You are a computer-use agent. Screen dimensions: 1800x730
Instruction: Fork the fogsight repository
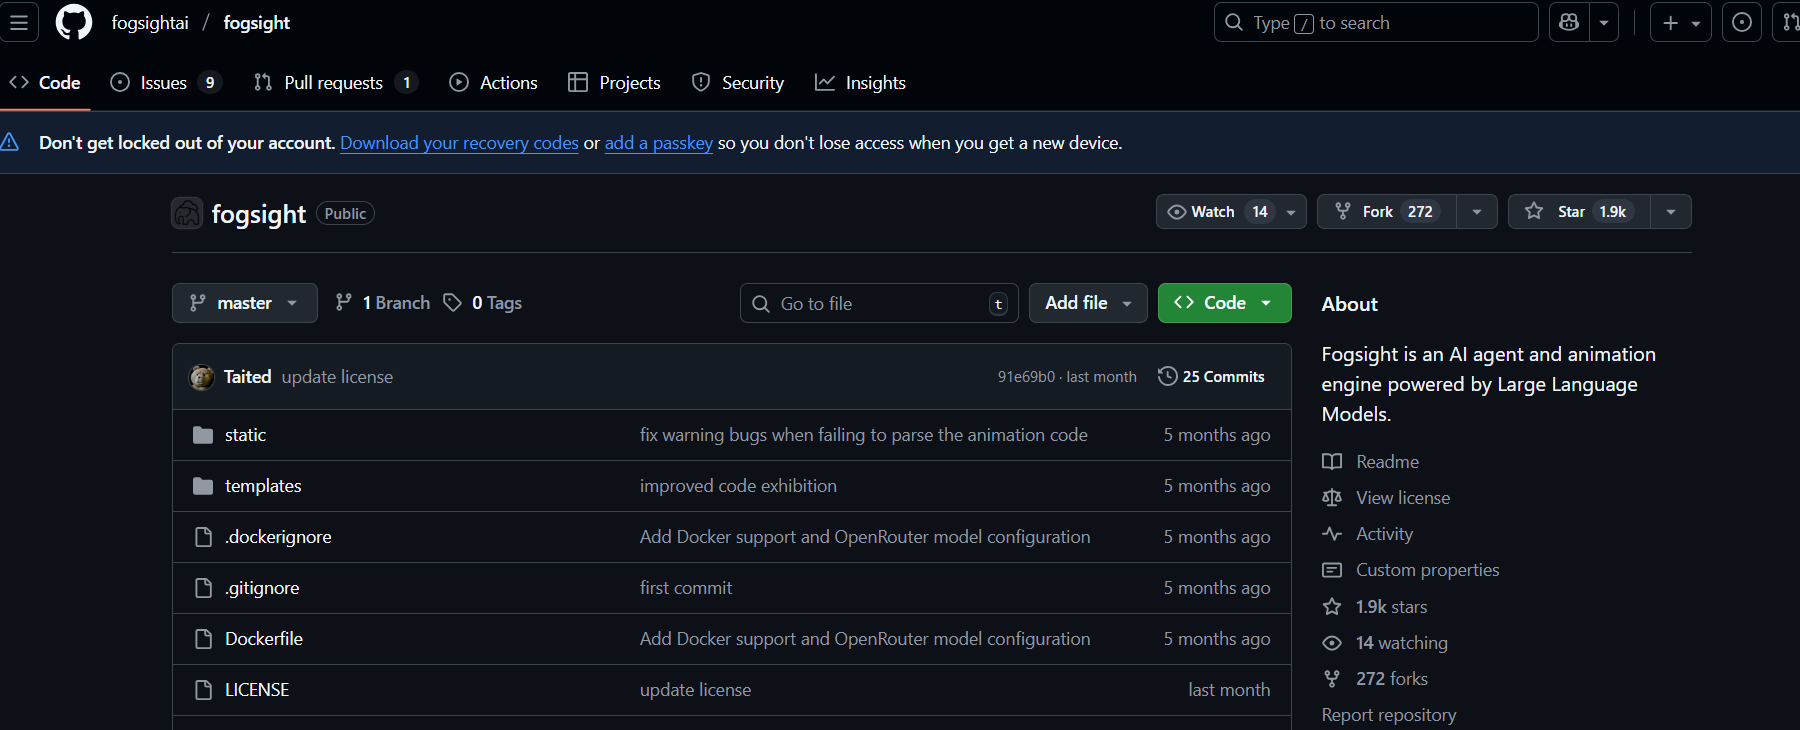1386,212
